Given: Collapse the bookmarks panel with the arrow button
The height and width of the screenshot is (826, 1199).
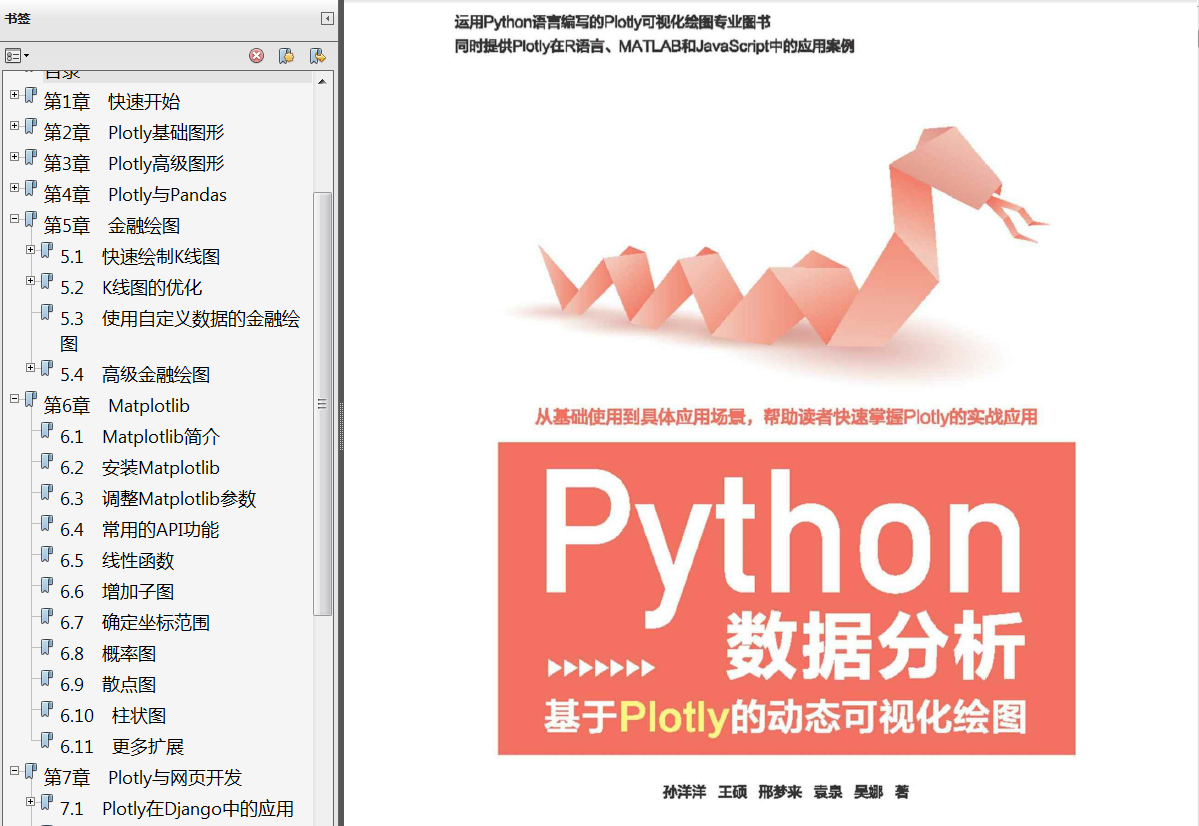Looking at the screenshot, I should [x=327, y=18].
